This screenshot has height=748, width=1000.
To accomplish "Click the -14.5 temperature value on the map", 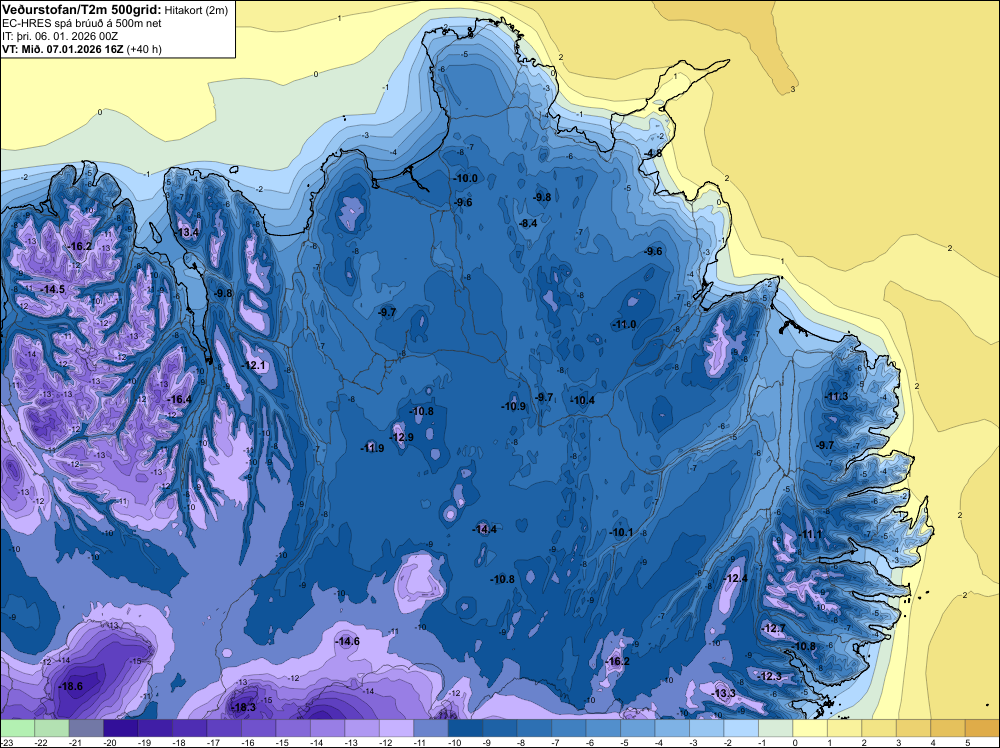I will [x=52, y=290].
